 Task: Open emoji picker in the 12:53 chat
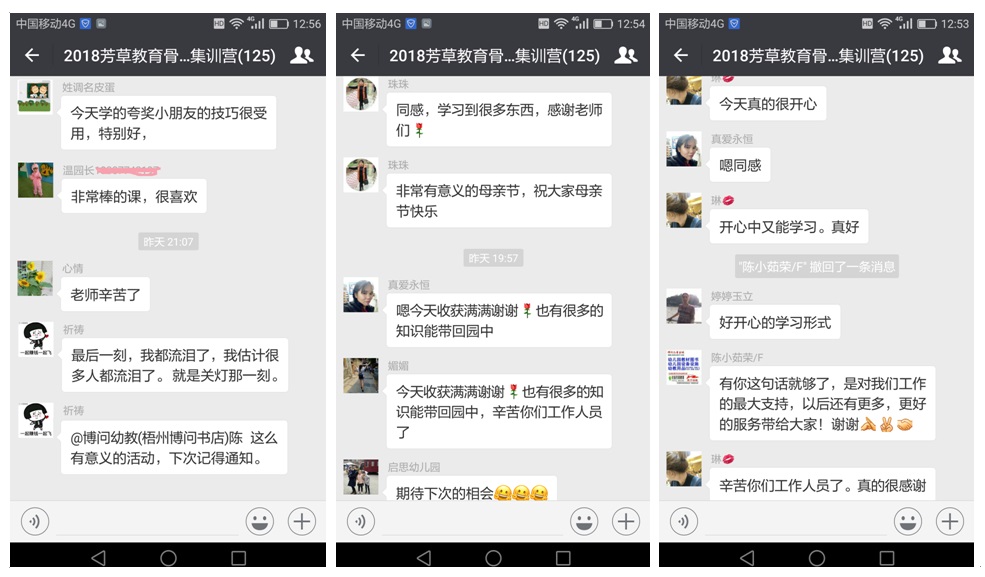click(x=908, y=521)
